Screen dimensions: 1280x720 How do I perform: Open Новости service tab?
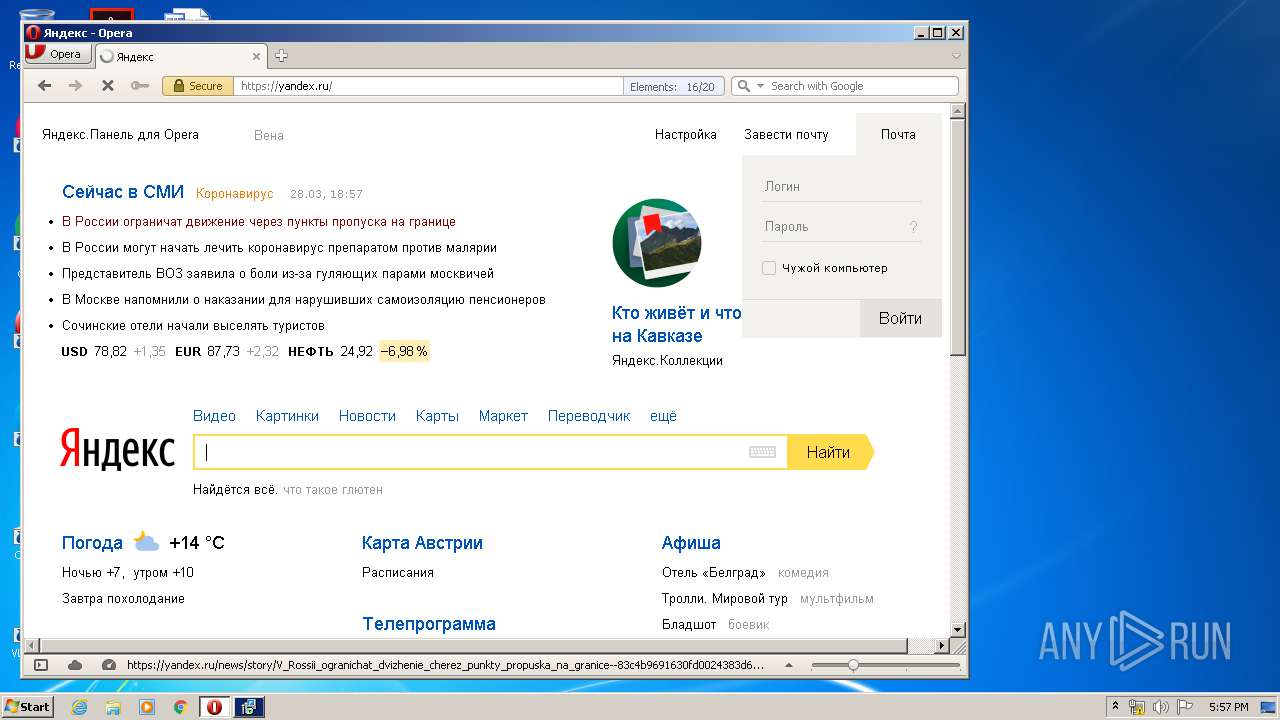pos(367,416)
